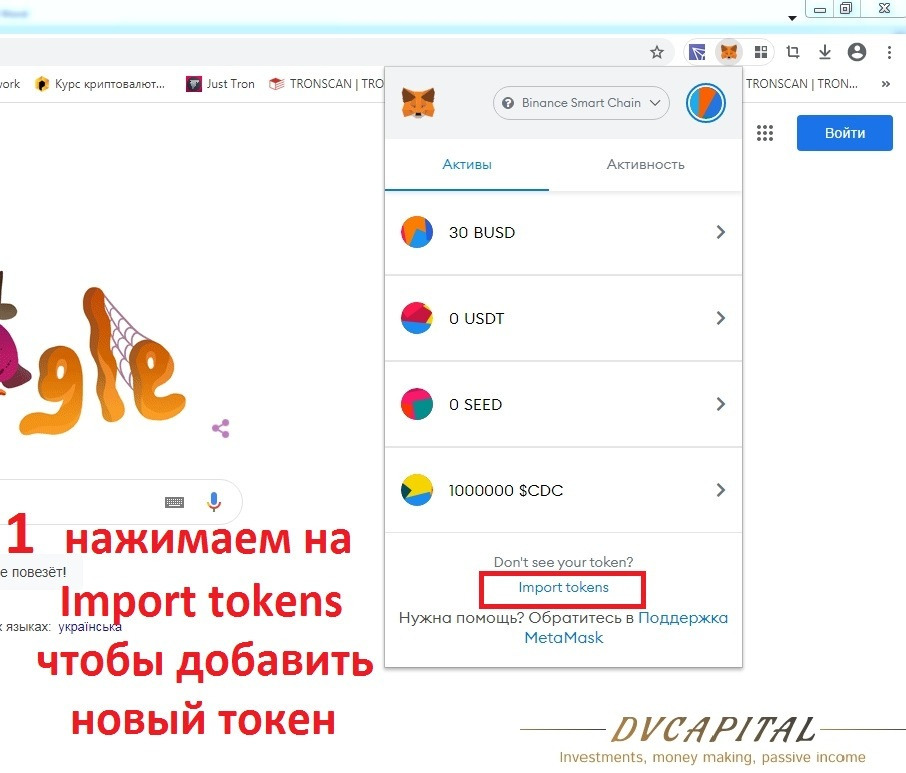Select the 1000000 $CDC balance text
This screenshot has width=906, height=773.
506,490
